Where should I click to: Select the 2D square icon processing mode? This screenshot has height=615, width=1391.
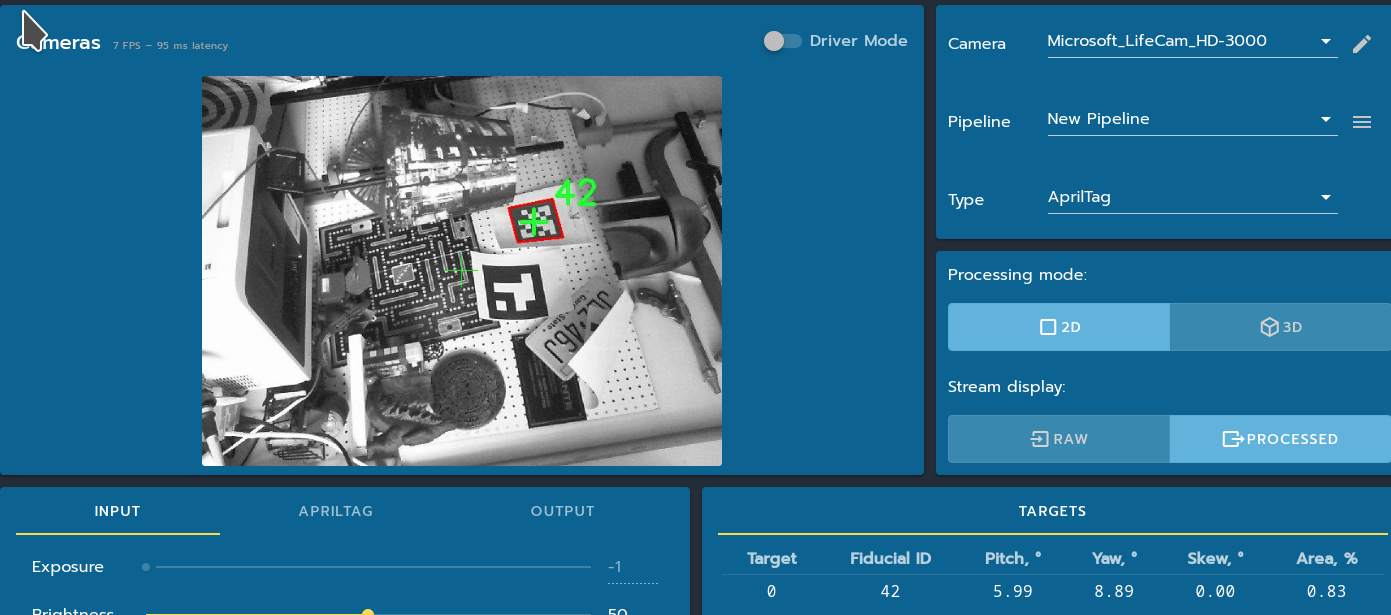1048,326
